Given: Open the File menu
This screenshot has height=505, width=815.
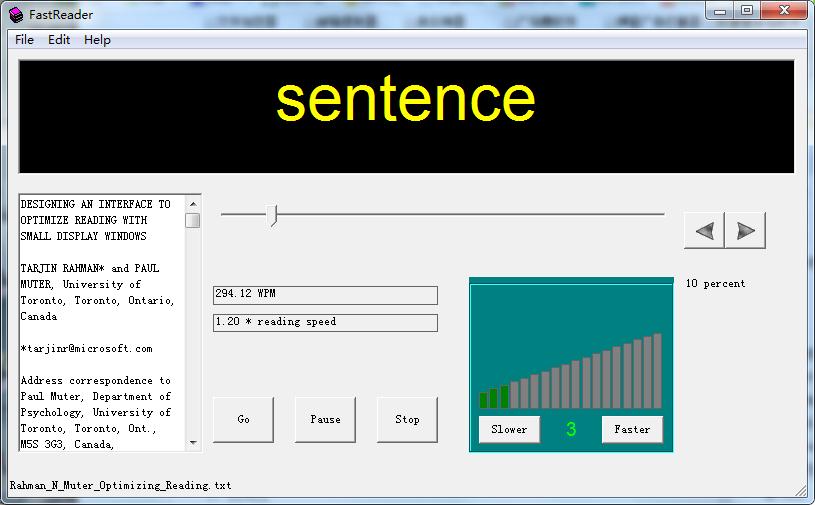Looking at the screenshot, I should click(24, 40).
